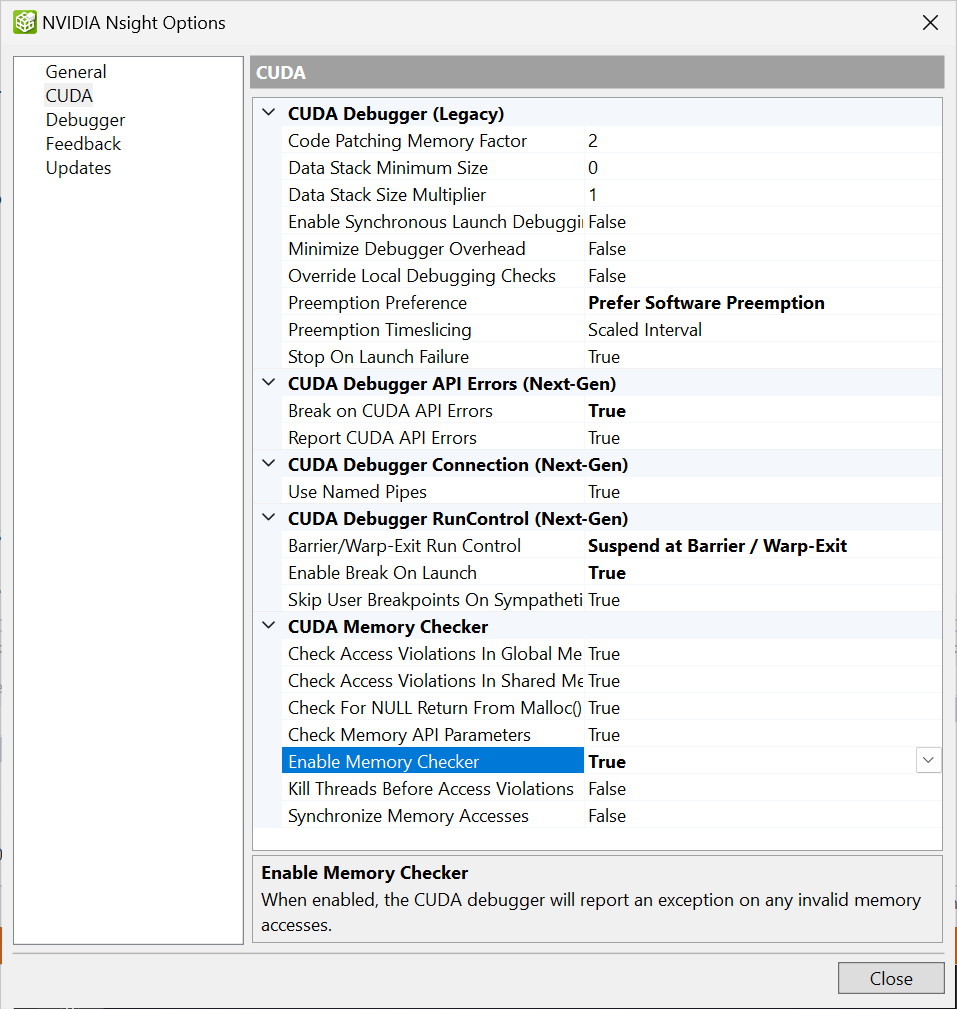Viewport: 957px width, 1009px height.
Task: Open the Enable Memory Checker value dropdown
Action: coord(928,761)
